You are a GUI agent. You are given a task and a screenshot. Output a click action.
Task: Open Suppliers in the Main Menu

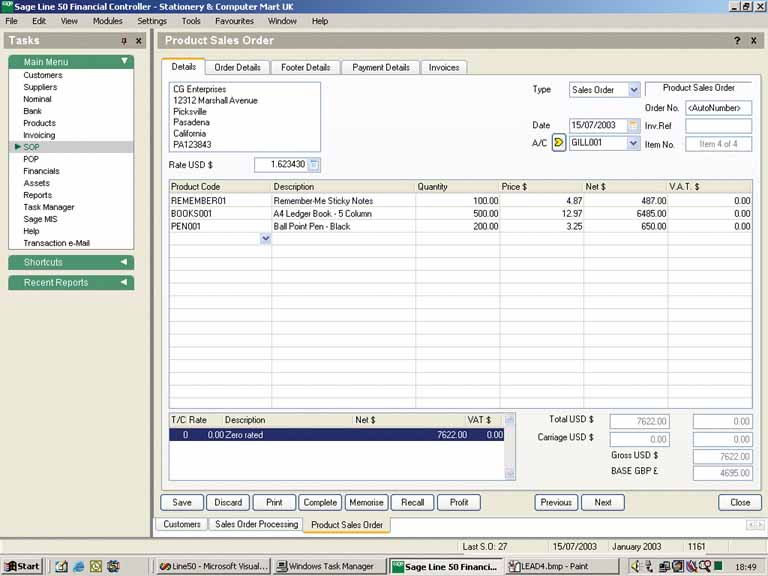(x=40, y=87)
